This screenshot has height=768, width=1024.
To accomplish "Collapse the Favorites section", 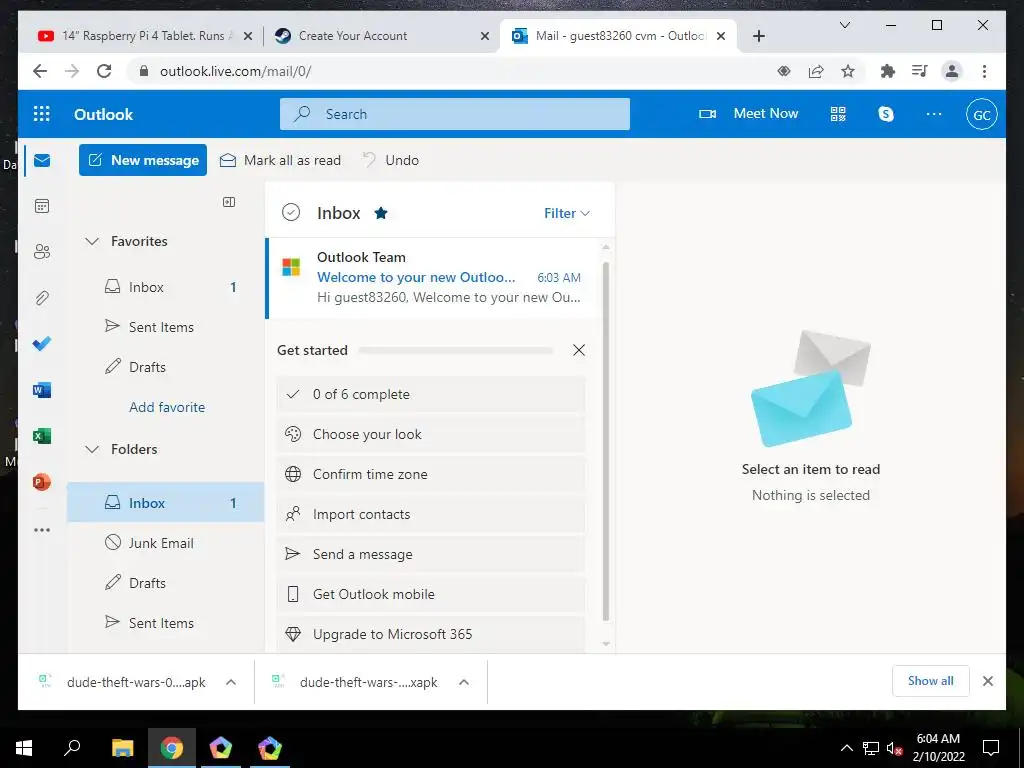I will tap(92, 241).
